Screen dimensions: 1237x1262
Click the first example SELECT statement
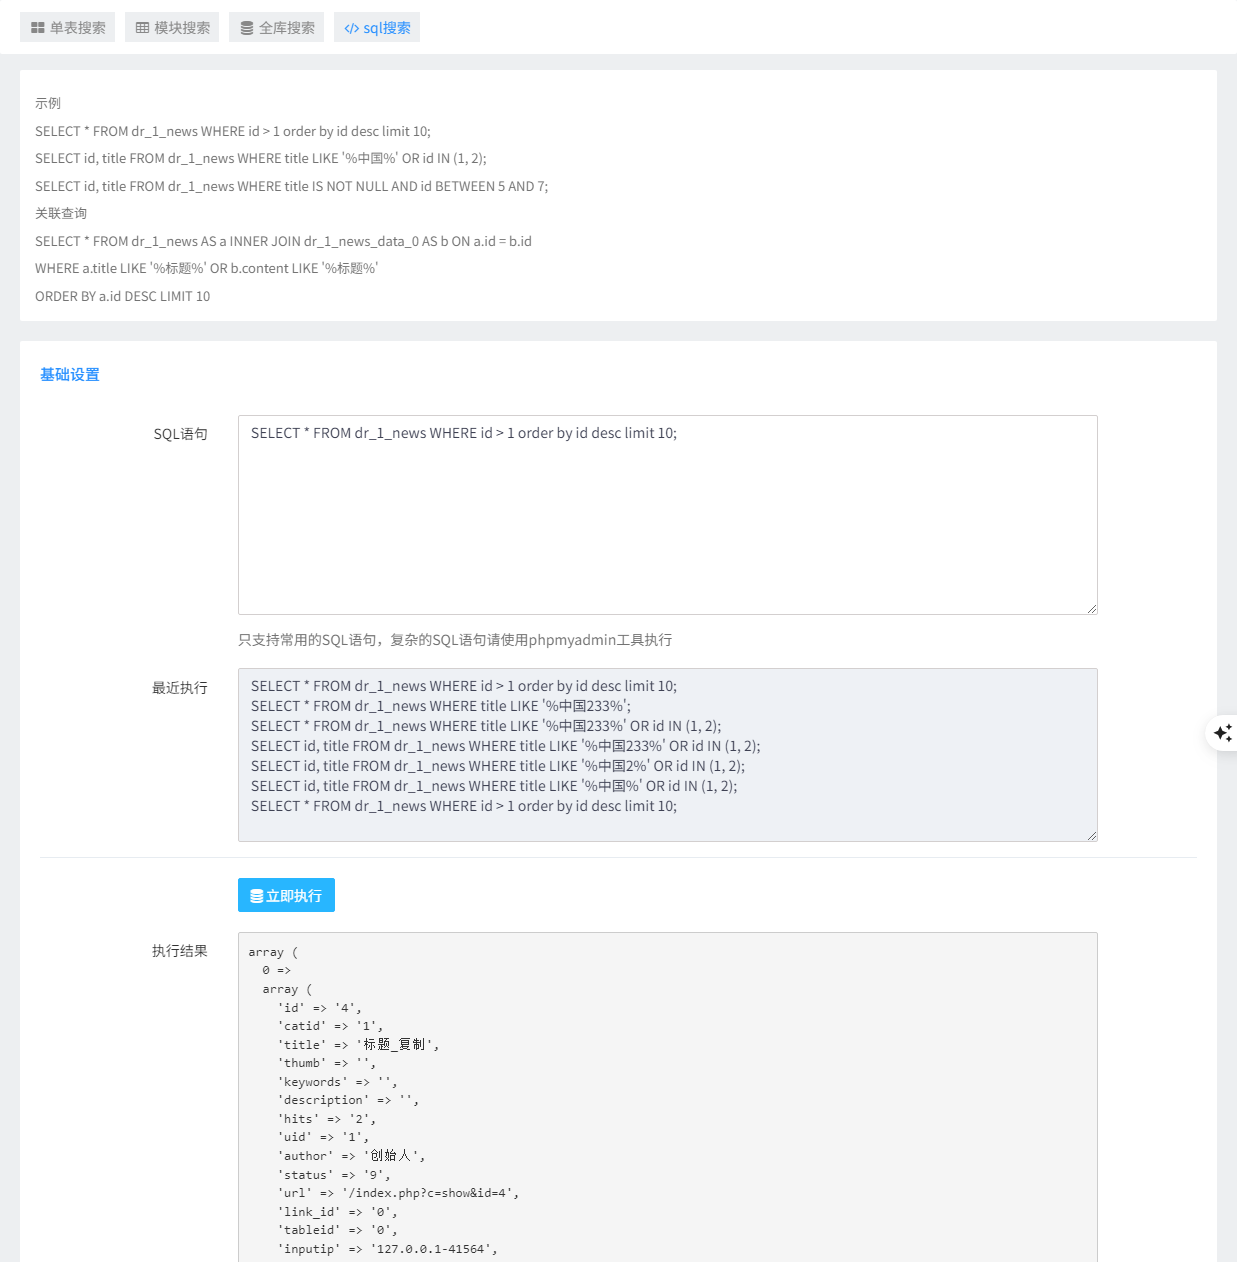click(233, 131)
